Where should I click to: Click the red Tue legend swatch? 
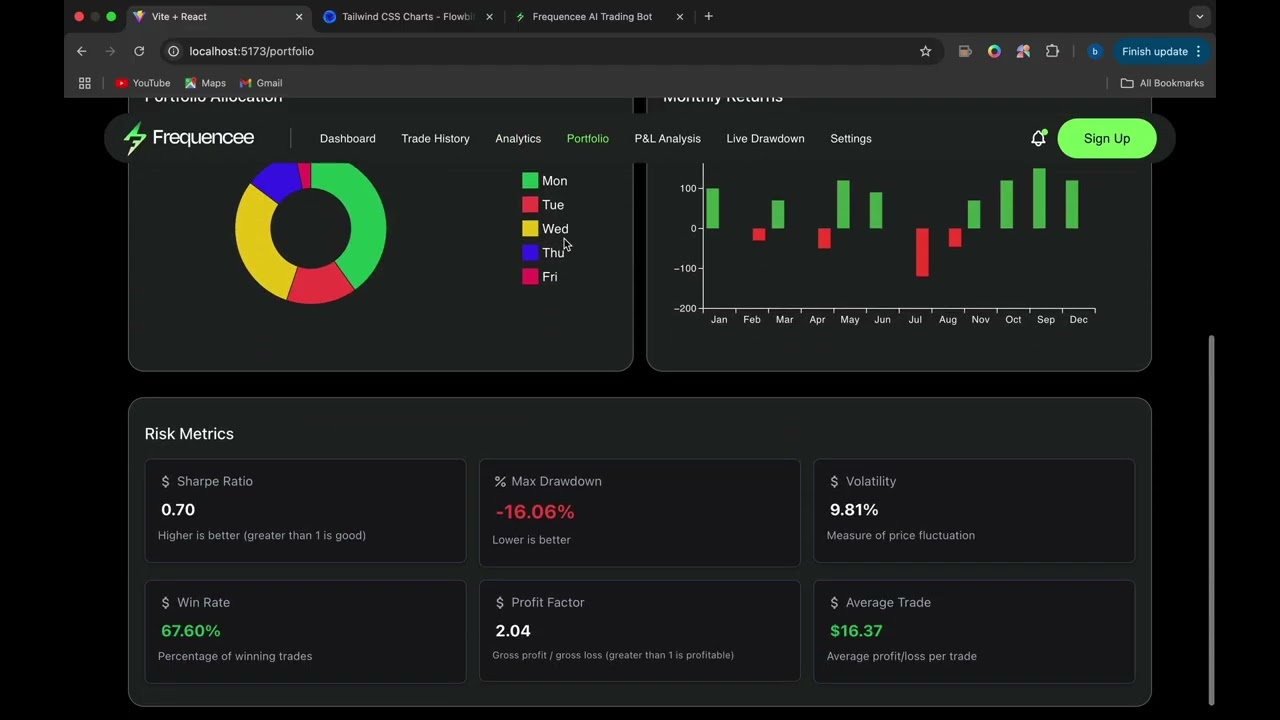point(530,205)
